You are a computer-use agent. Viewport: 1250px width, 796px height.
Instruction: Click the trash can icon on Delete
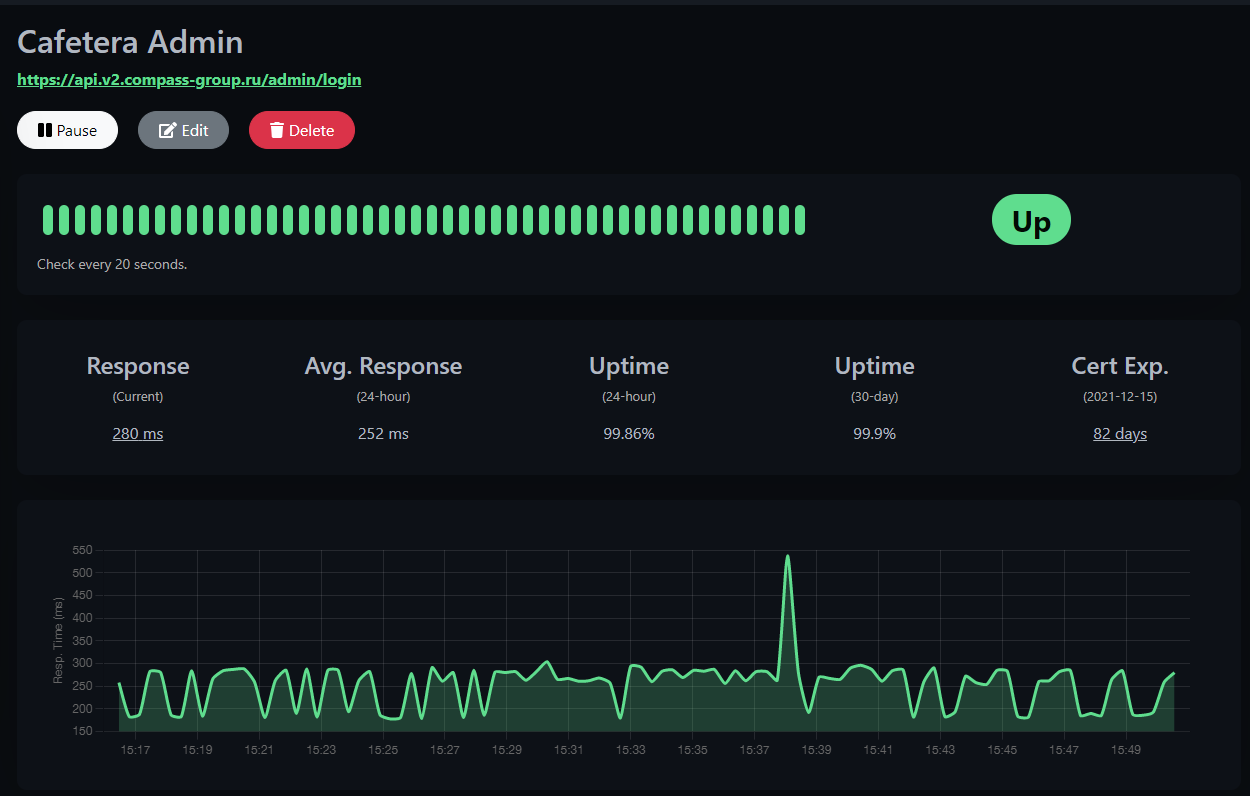coord(277,130)
